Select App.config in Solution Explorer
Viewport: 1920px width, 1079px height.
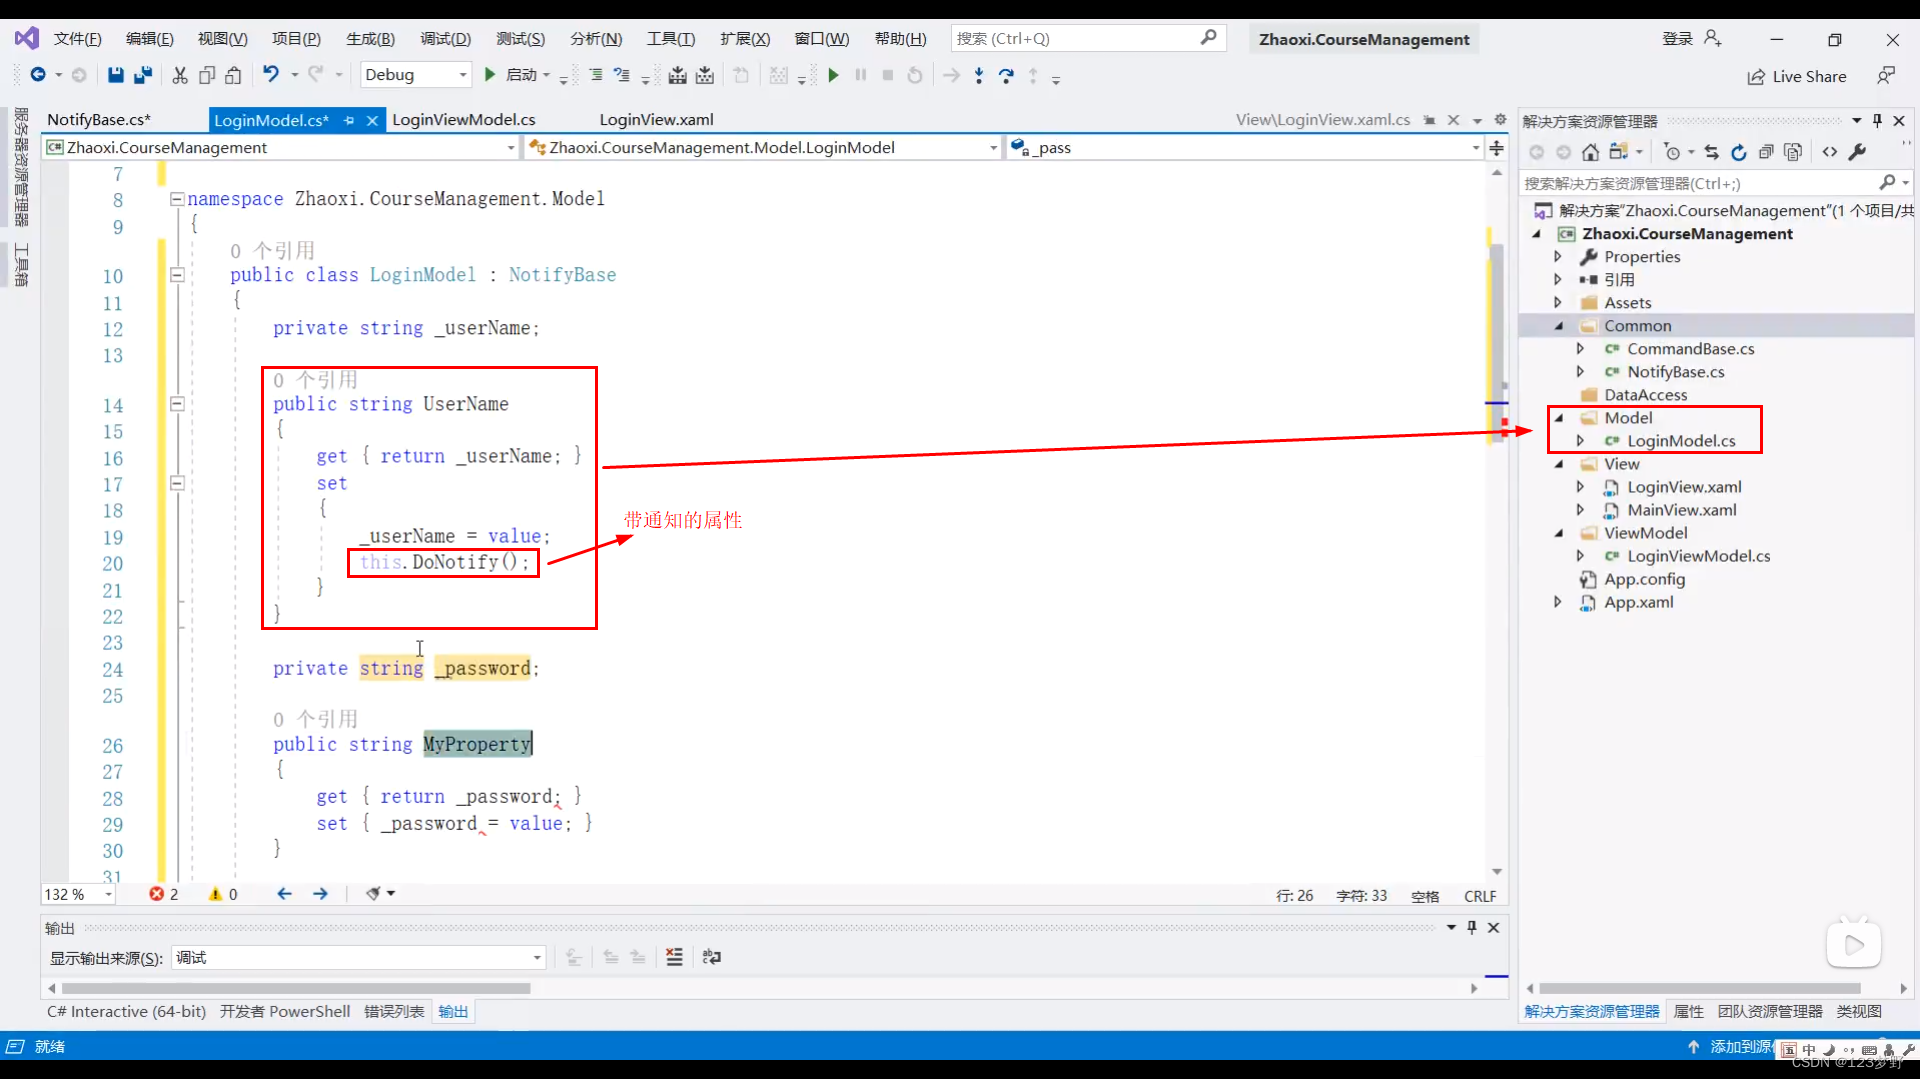click(x=1644, y=579)
